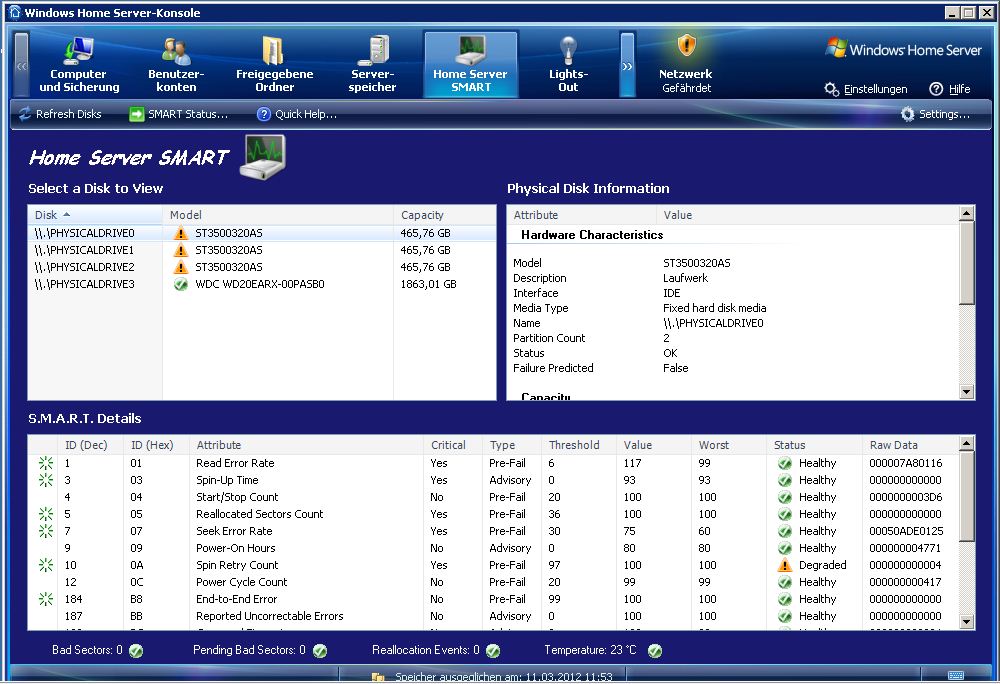Viewport: 1000px width, 684px height.
Task: Select the PHYSICALDRIVE1 disk row
Action: point(260,250)
